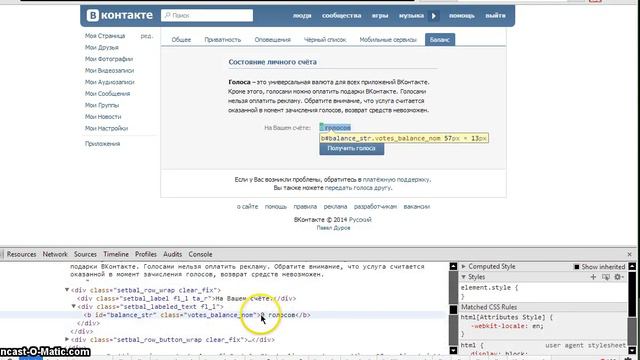Open the разработчикам footer link
Viewport: 640px width, 360px height.
tap(375, 207)
